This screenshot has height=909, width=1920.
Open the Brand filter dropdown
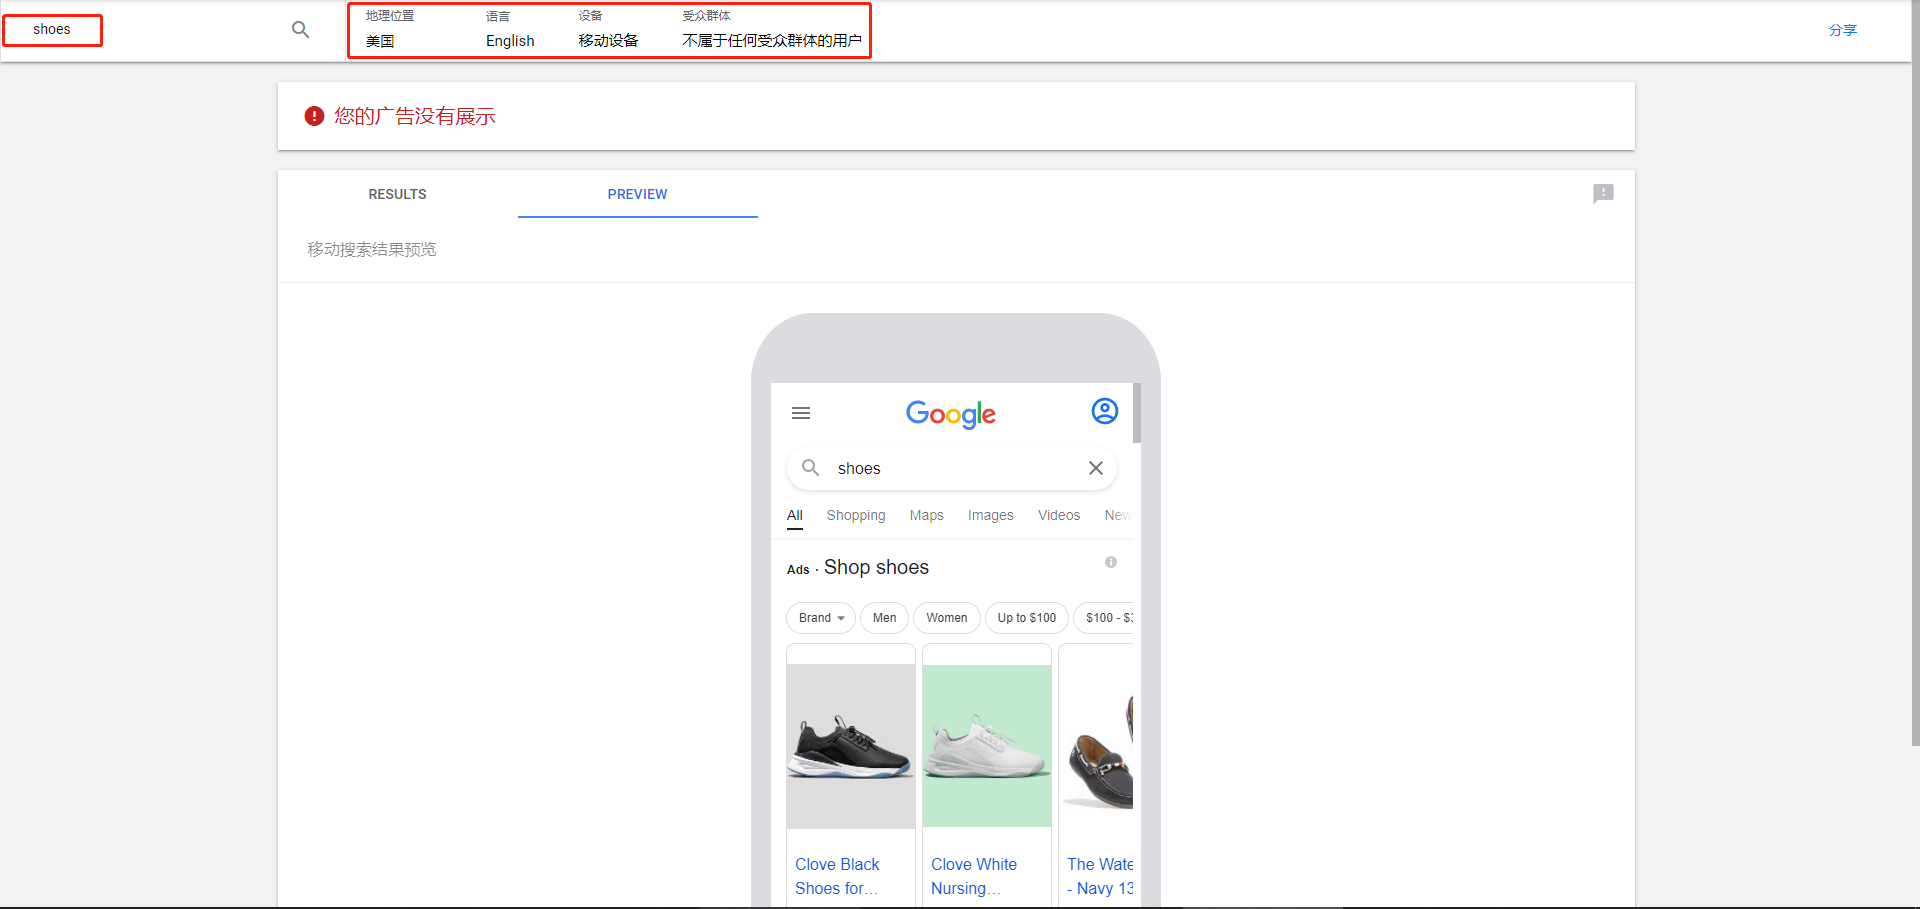pyautogui.click(x=820, y=618)
